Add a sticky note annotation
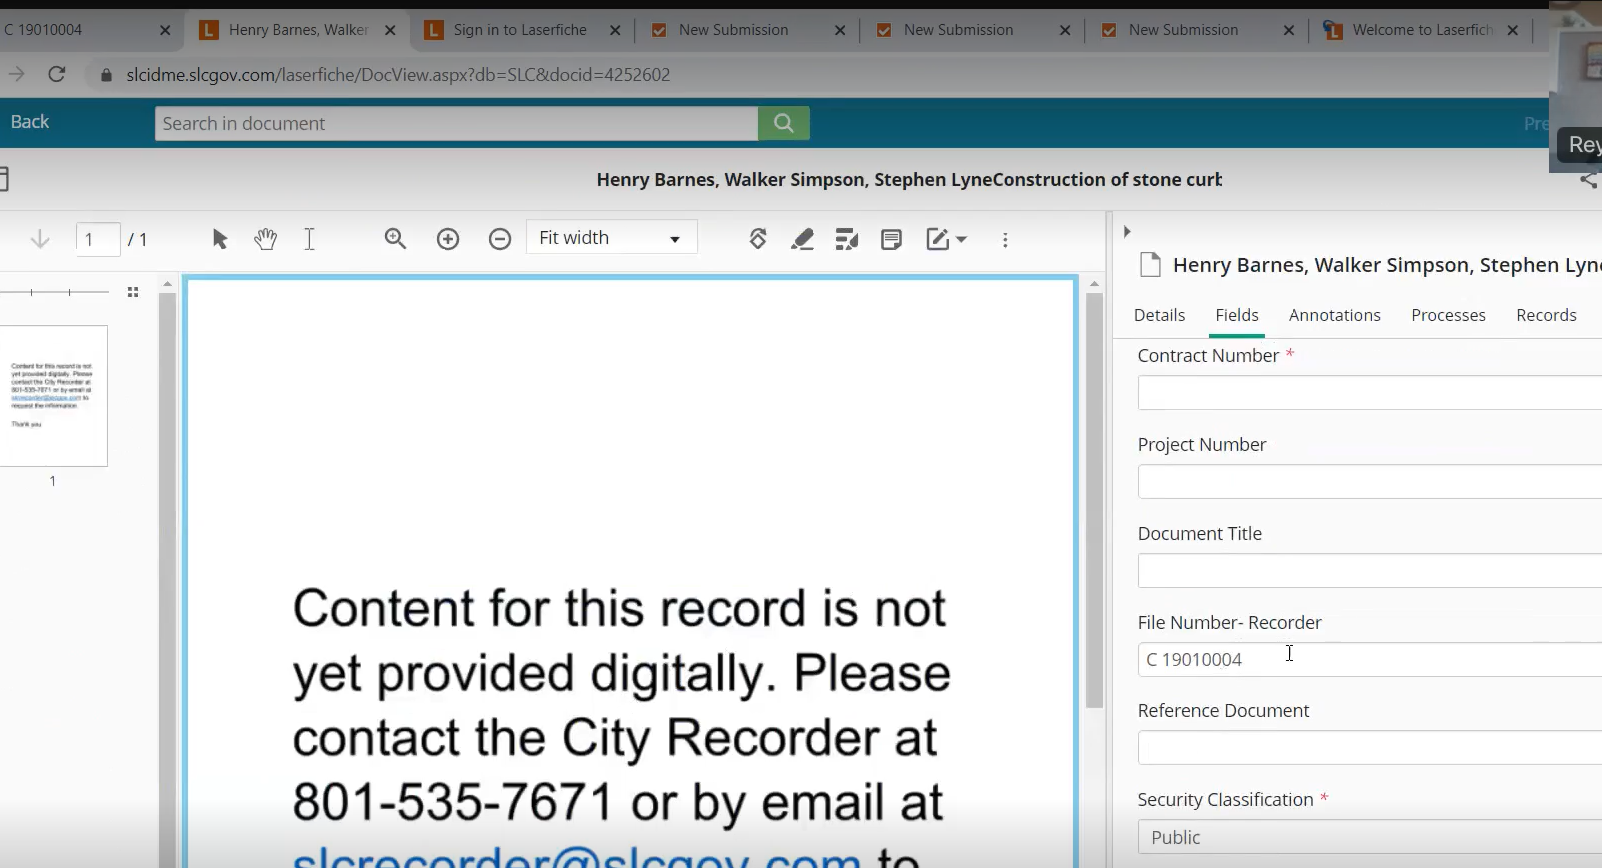1602x868 pixels. (x=891, y=239)
